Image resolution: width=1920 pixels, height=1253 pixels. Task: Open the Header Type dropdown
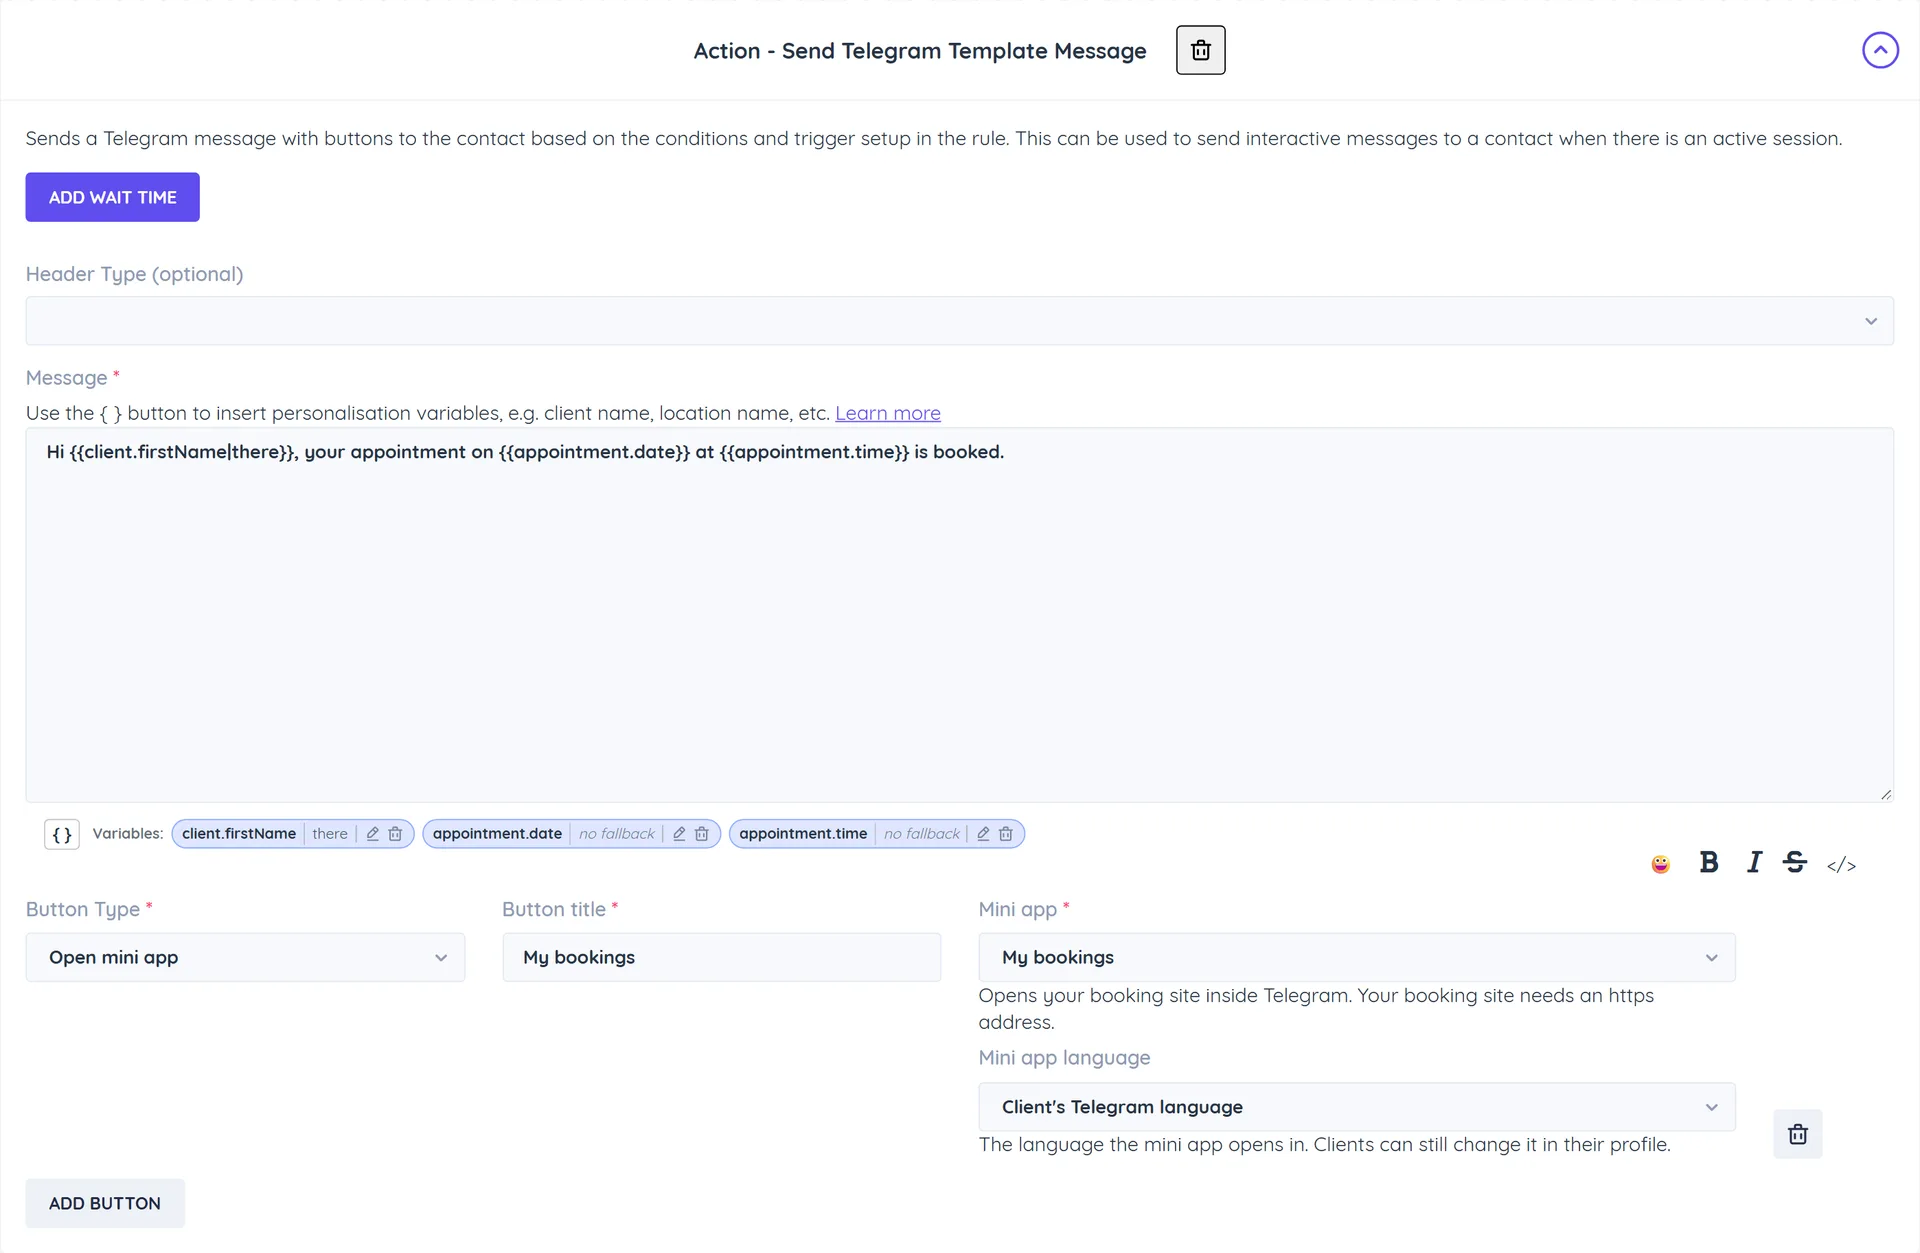959,321
